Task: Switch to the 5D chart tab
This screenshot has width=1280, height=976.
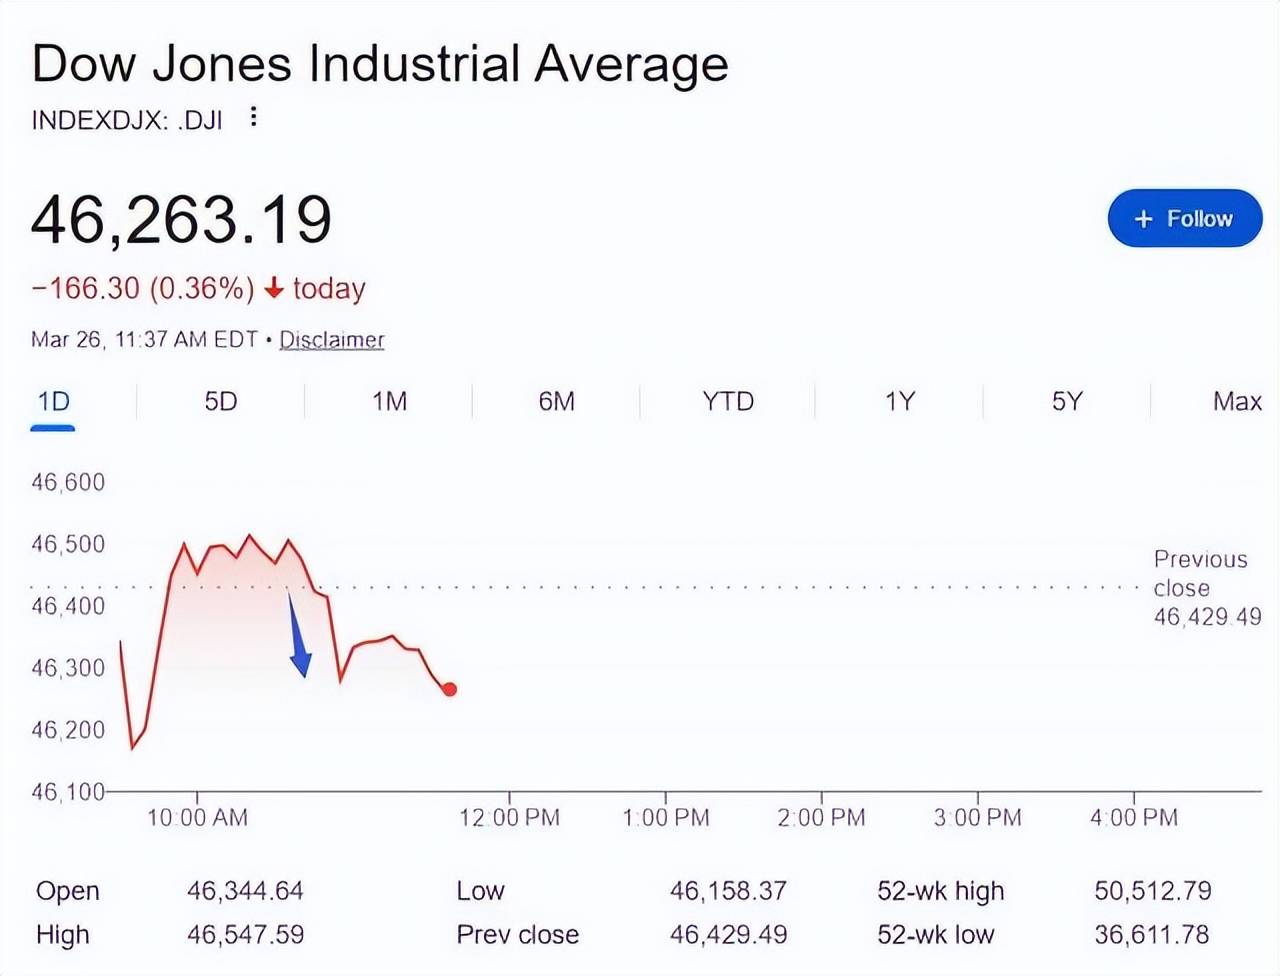Action: tap(221, 402)
